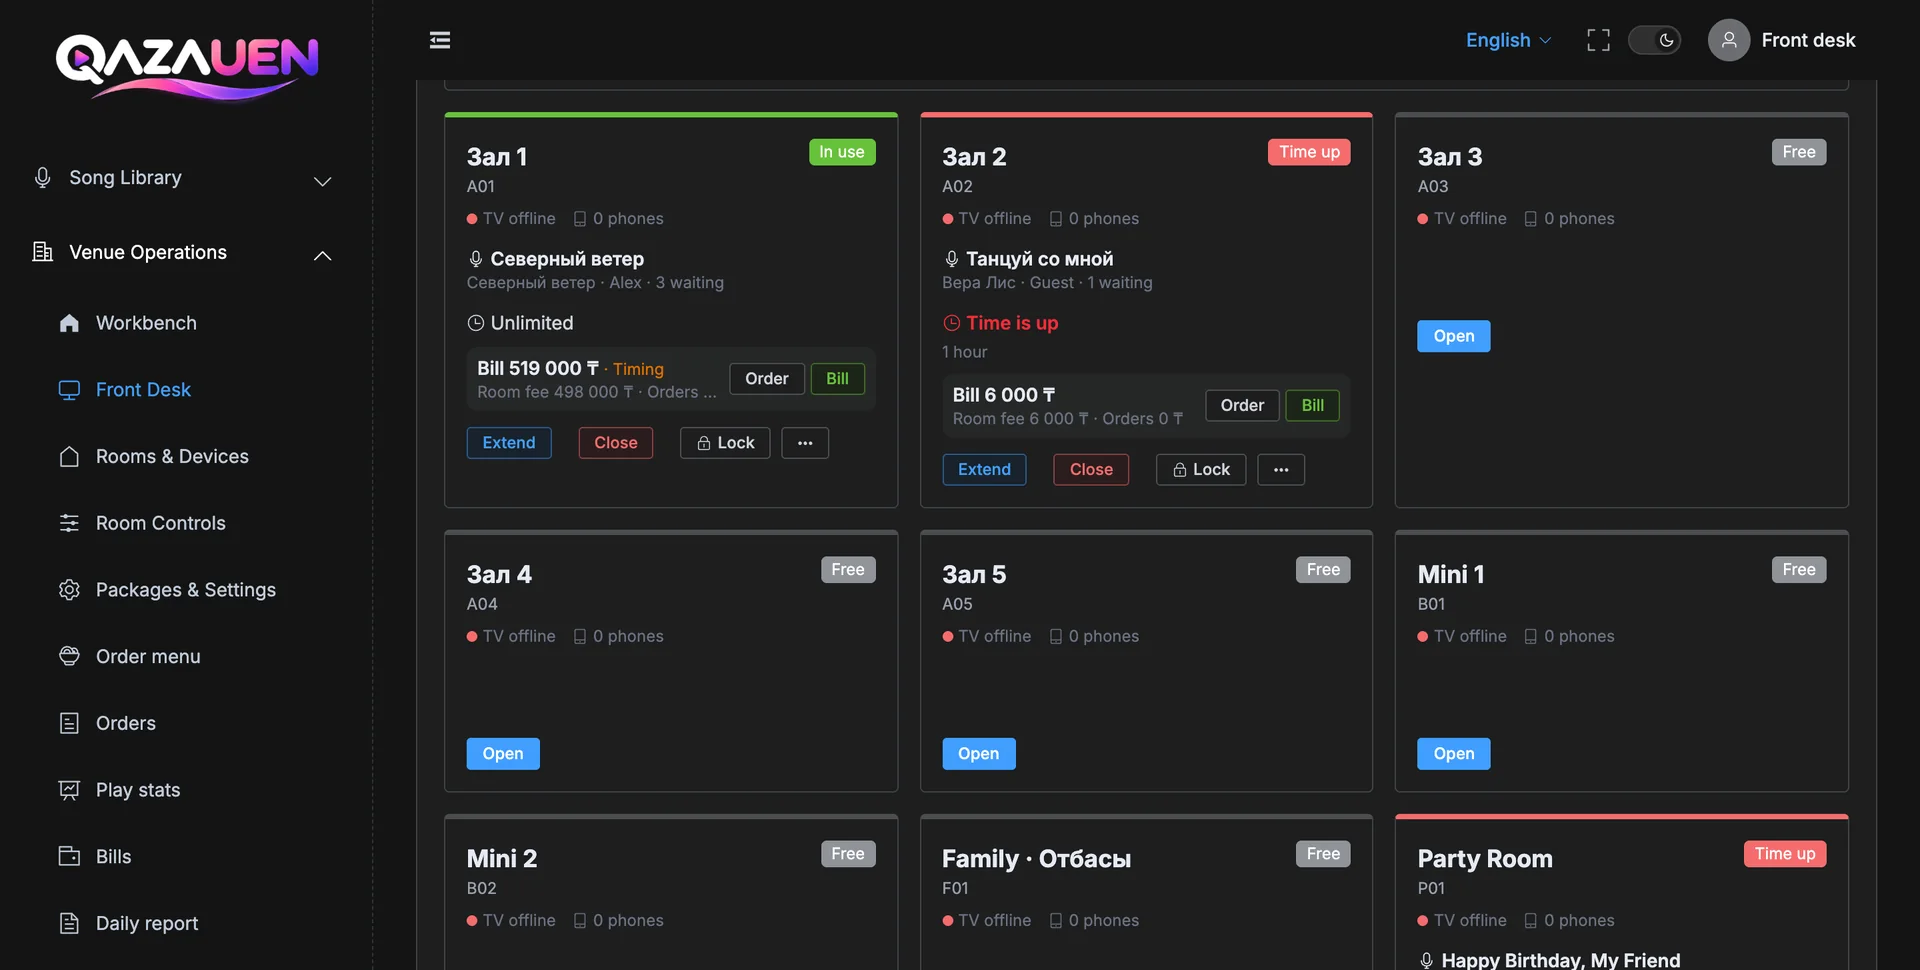This screenshot has width=1920, height=970.
Task: Click the Song Library microphone icon
Action: pyautogui.click(x=42, y=177)
